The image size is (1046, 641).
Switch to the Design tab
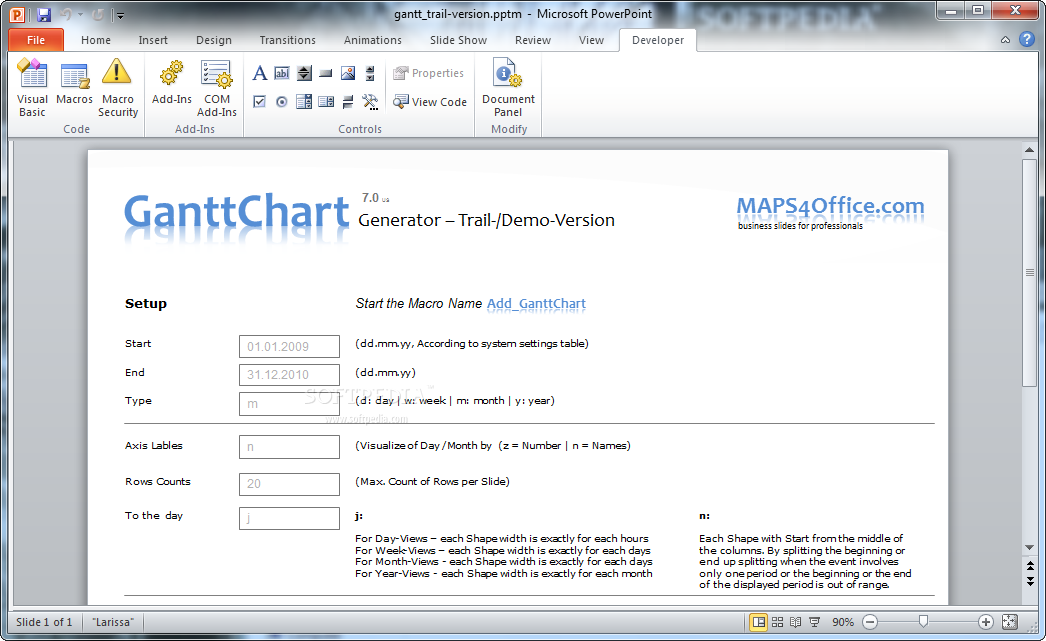[x=213, y=40]
